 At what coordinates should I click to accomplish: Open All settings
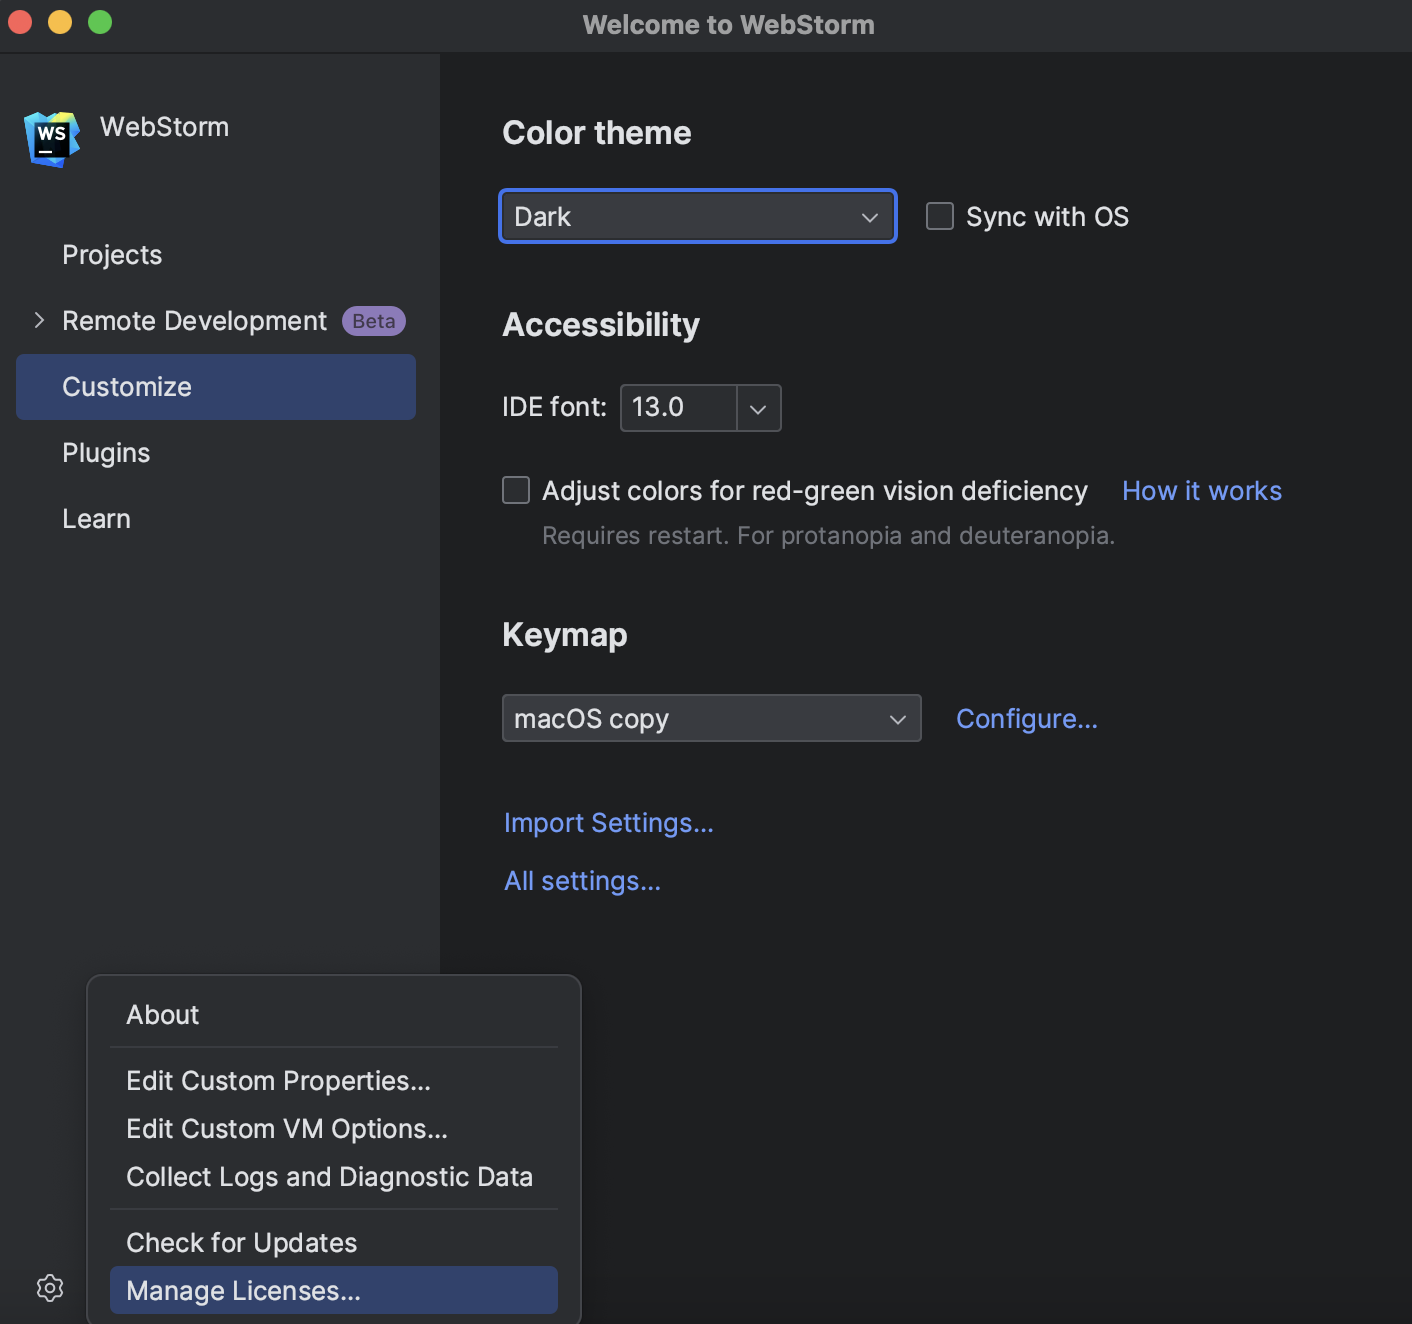pyautogui.click(x=582, y=881)
